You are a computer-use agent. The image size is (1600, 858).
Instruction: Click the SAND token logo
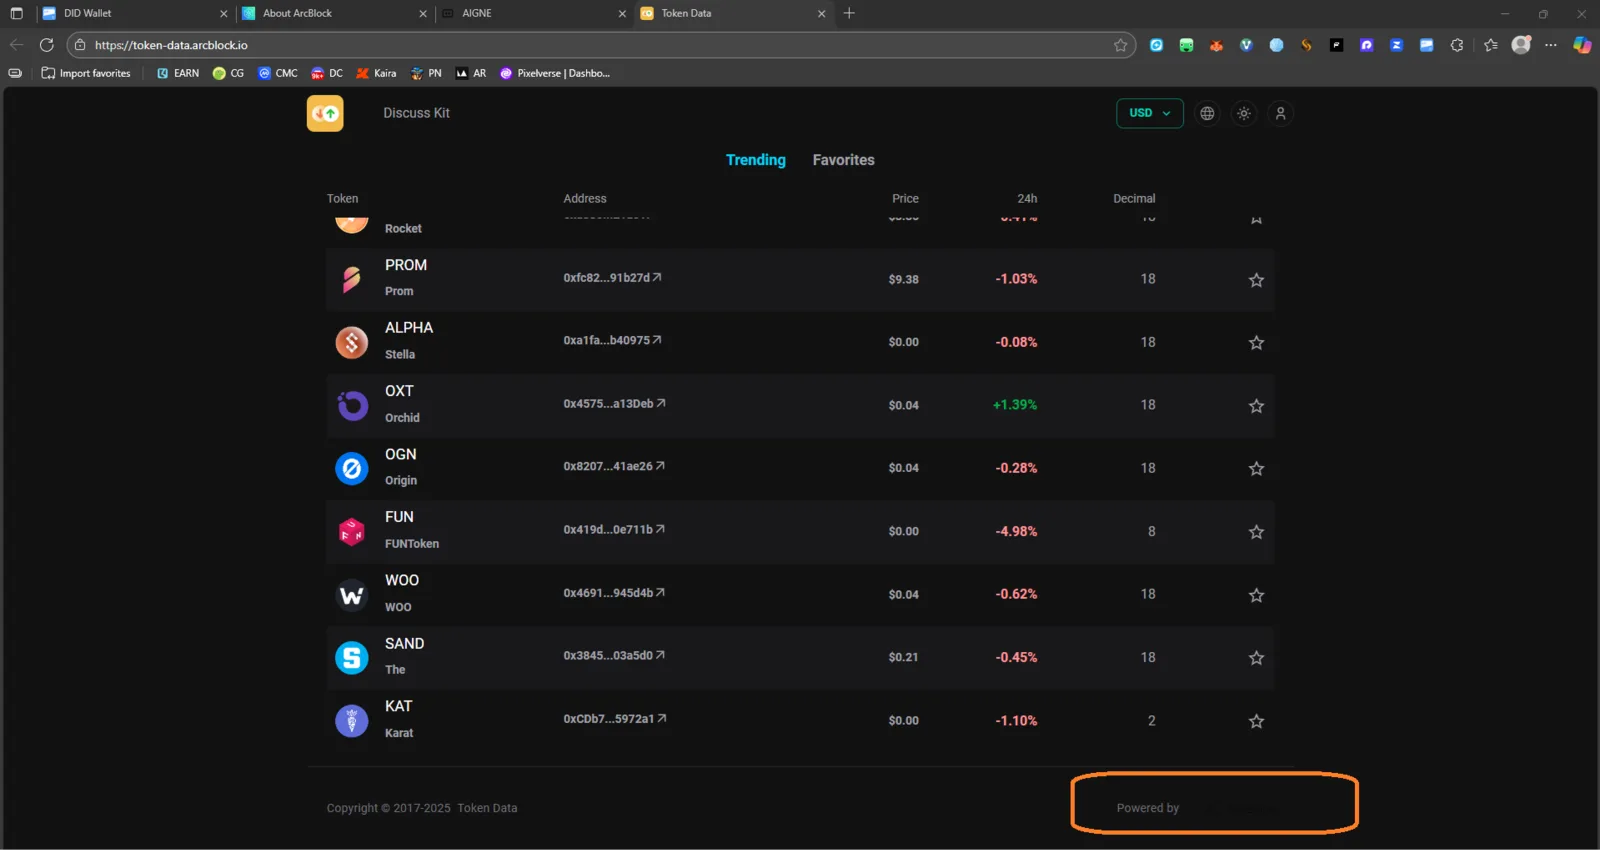(351, 657)
